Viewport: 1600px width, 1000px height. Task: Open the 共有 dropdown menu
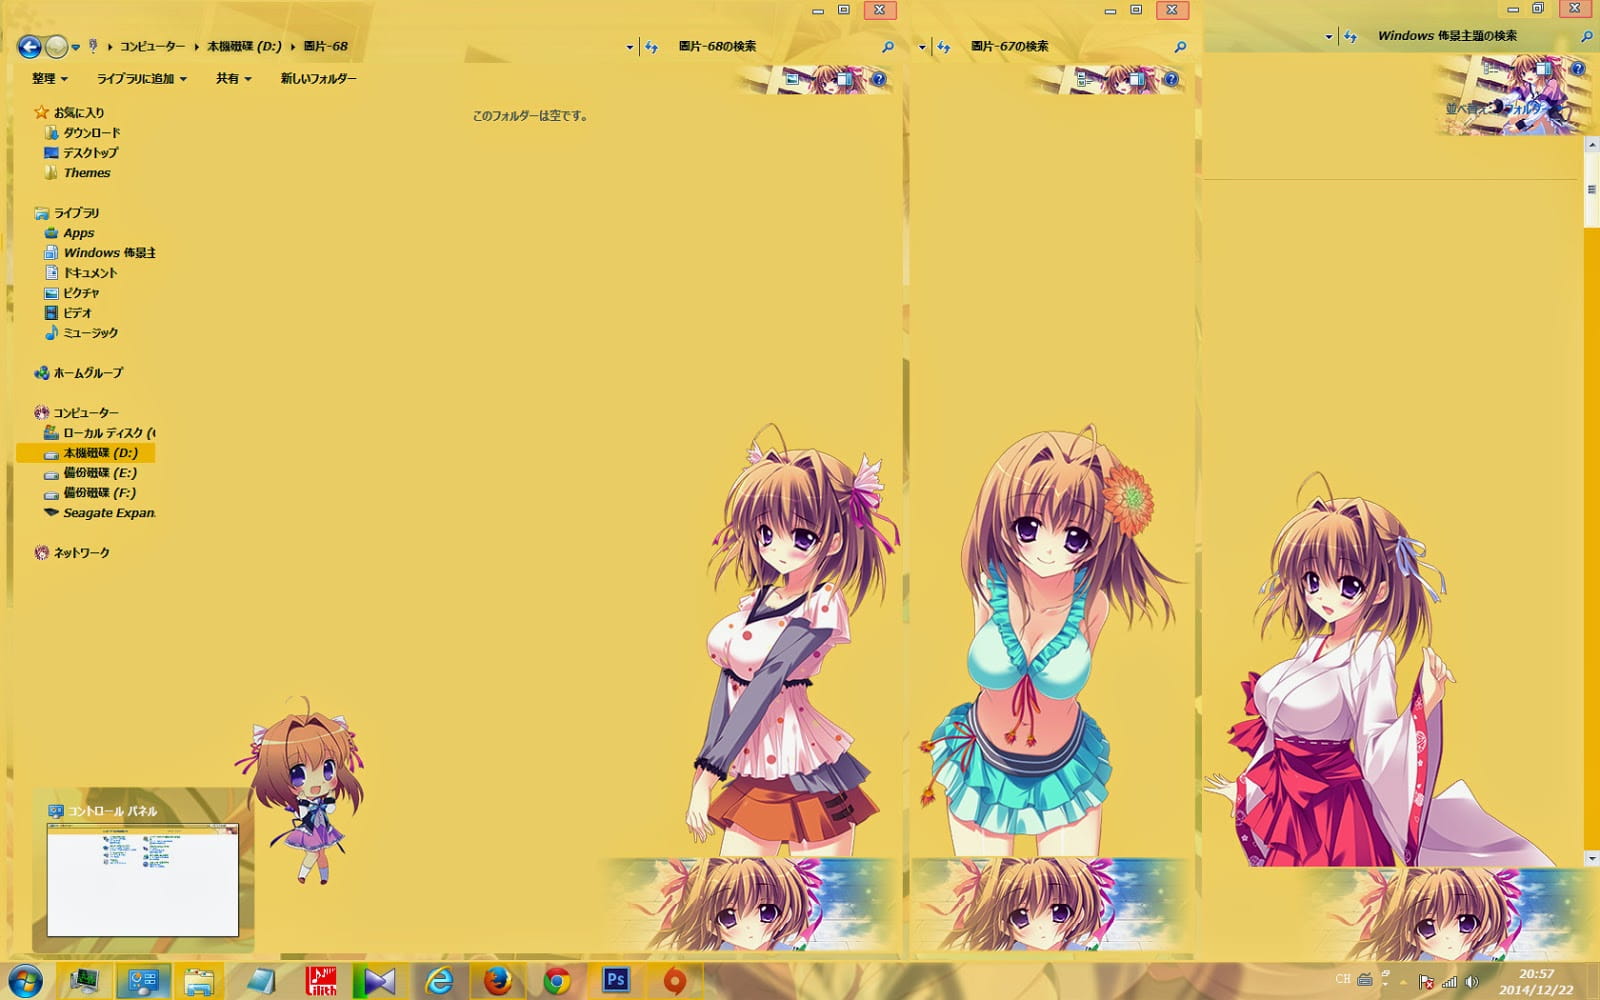point(230,78)
